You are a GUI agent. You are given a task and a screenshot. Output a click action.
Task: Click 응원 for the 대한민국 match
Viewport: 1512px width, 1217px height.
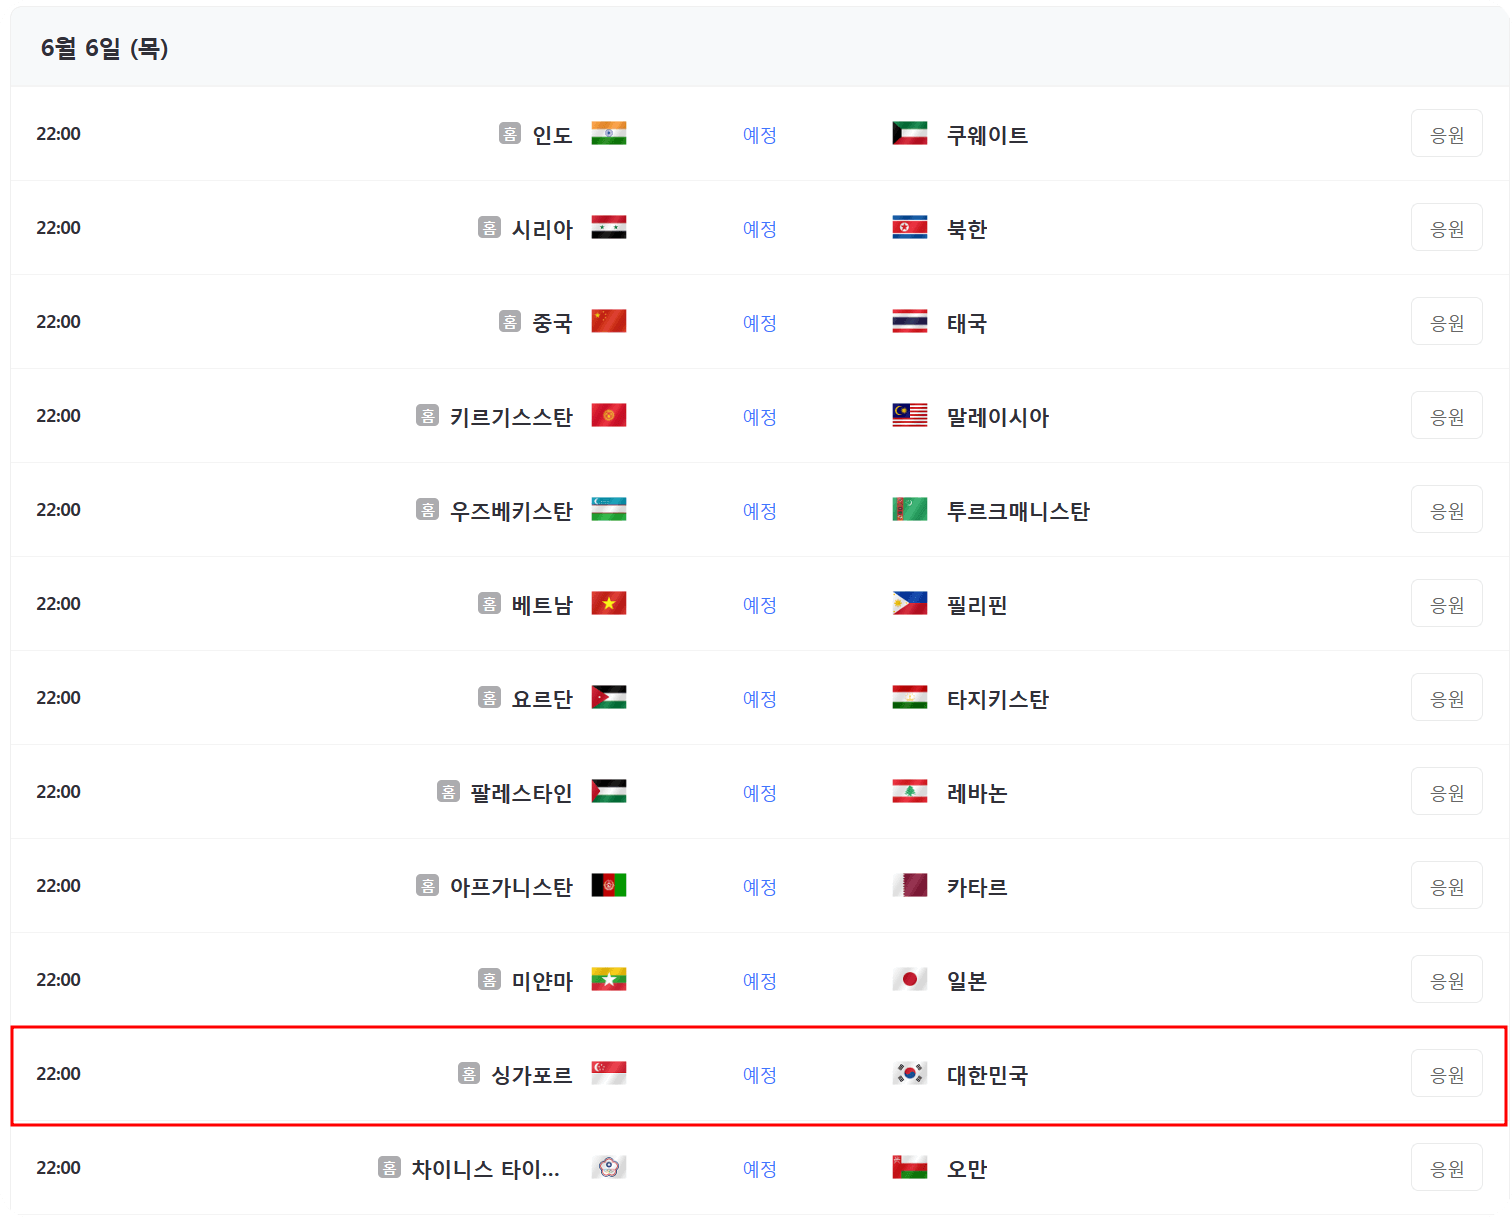click(1447, 1073)
